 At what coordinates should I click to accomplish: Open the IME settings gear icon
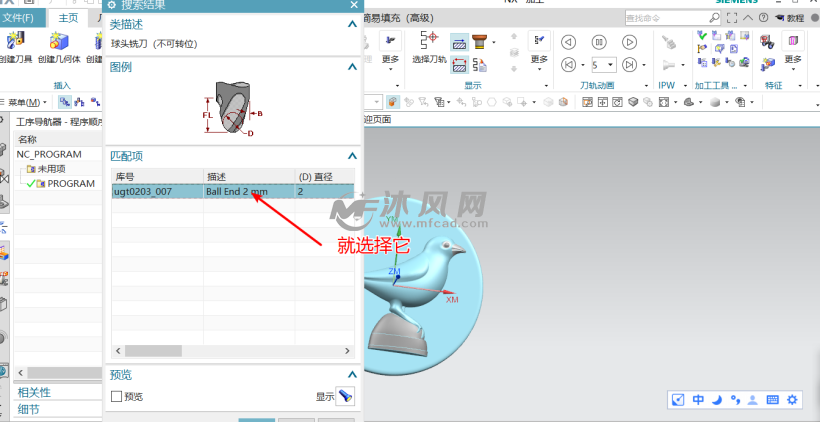click(x=792, y=400)
